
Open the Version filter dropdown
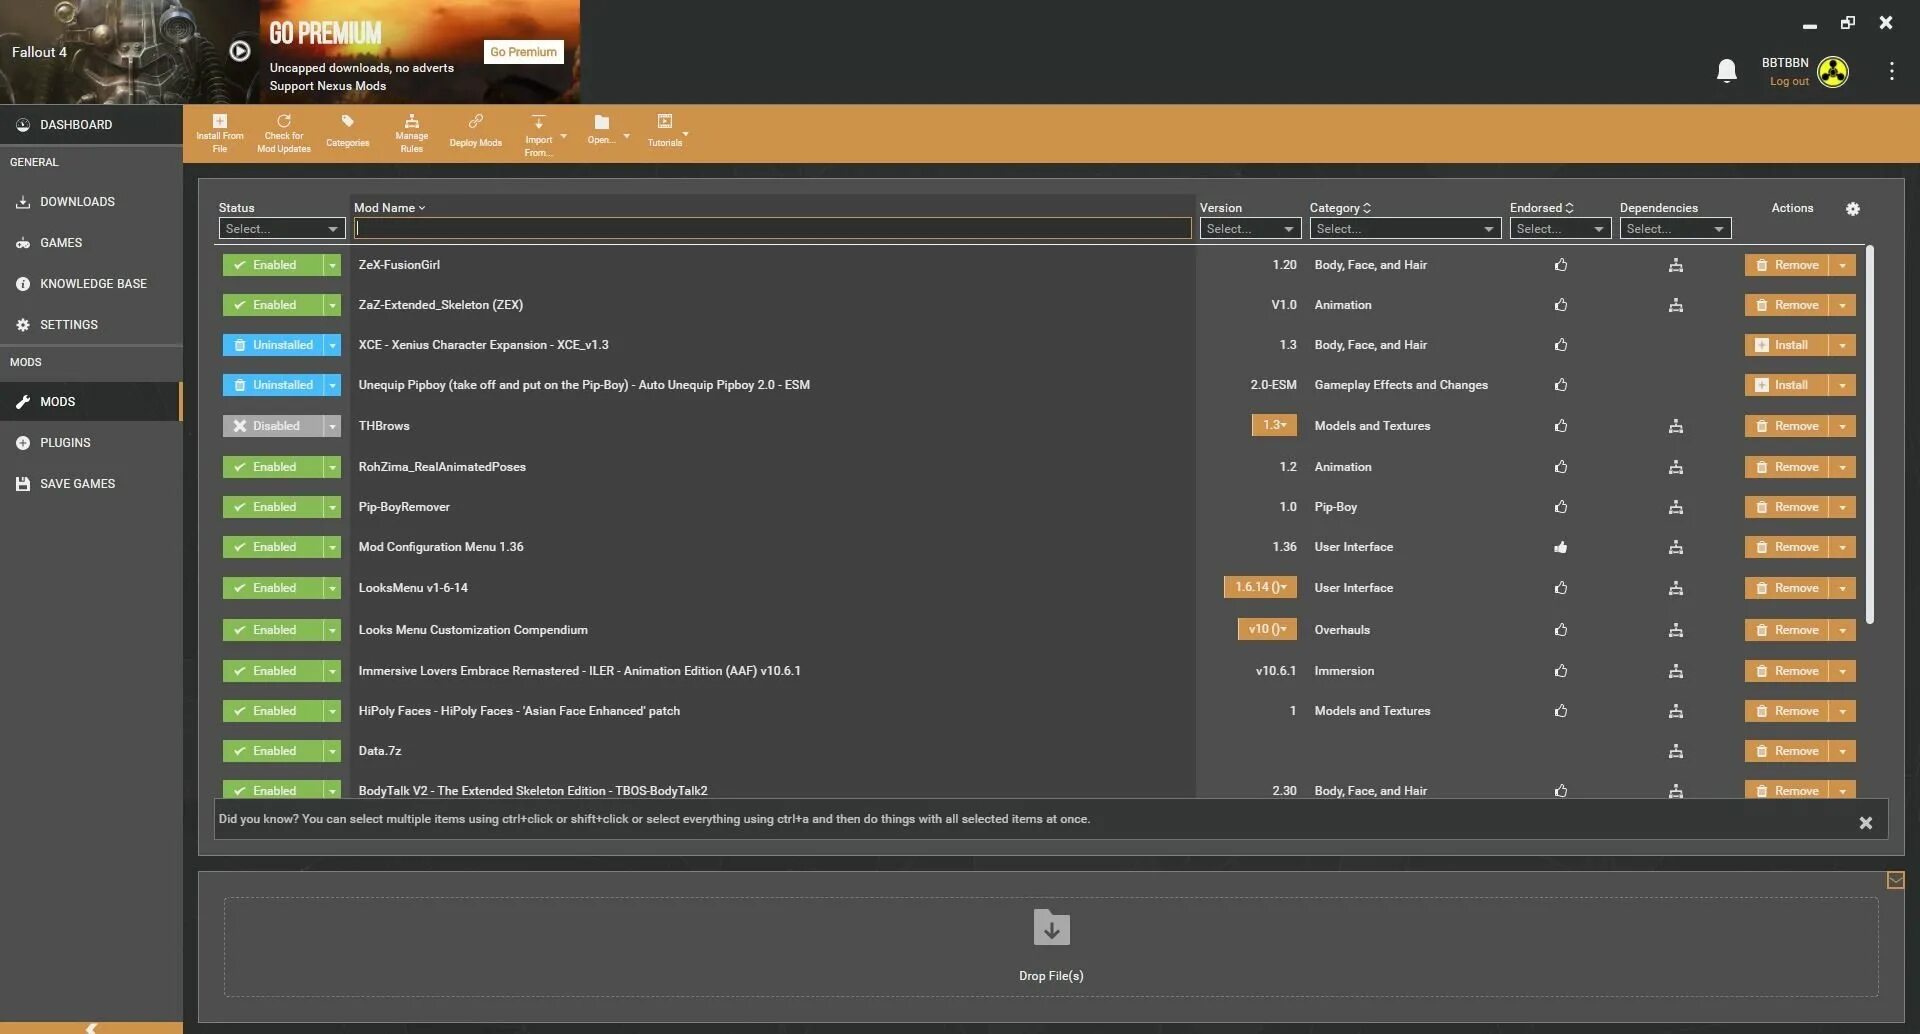(1250, 229)
